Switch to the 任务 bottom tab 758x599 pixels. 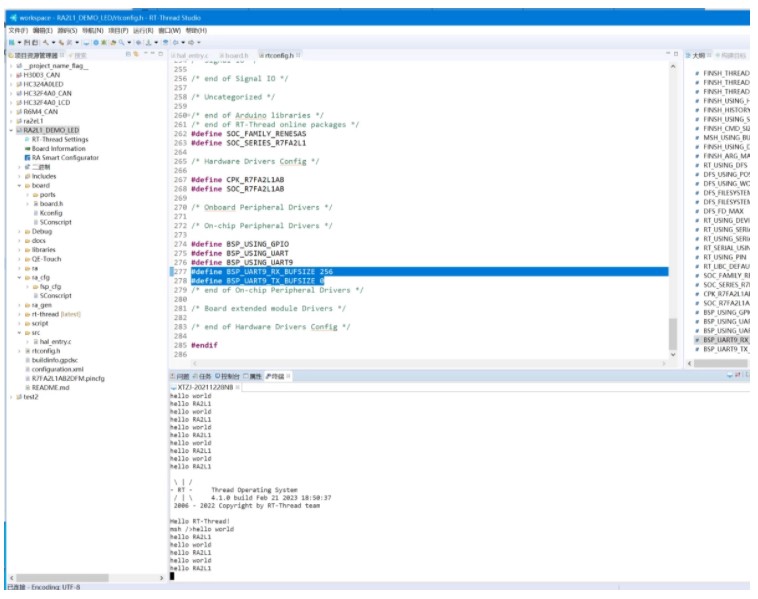point(203,376)
